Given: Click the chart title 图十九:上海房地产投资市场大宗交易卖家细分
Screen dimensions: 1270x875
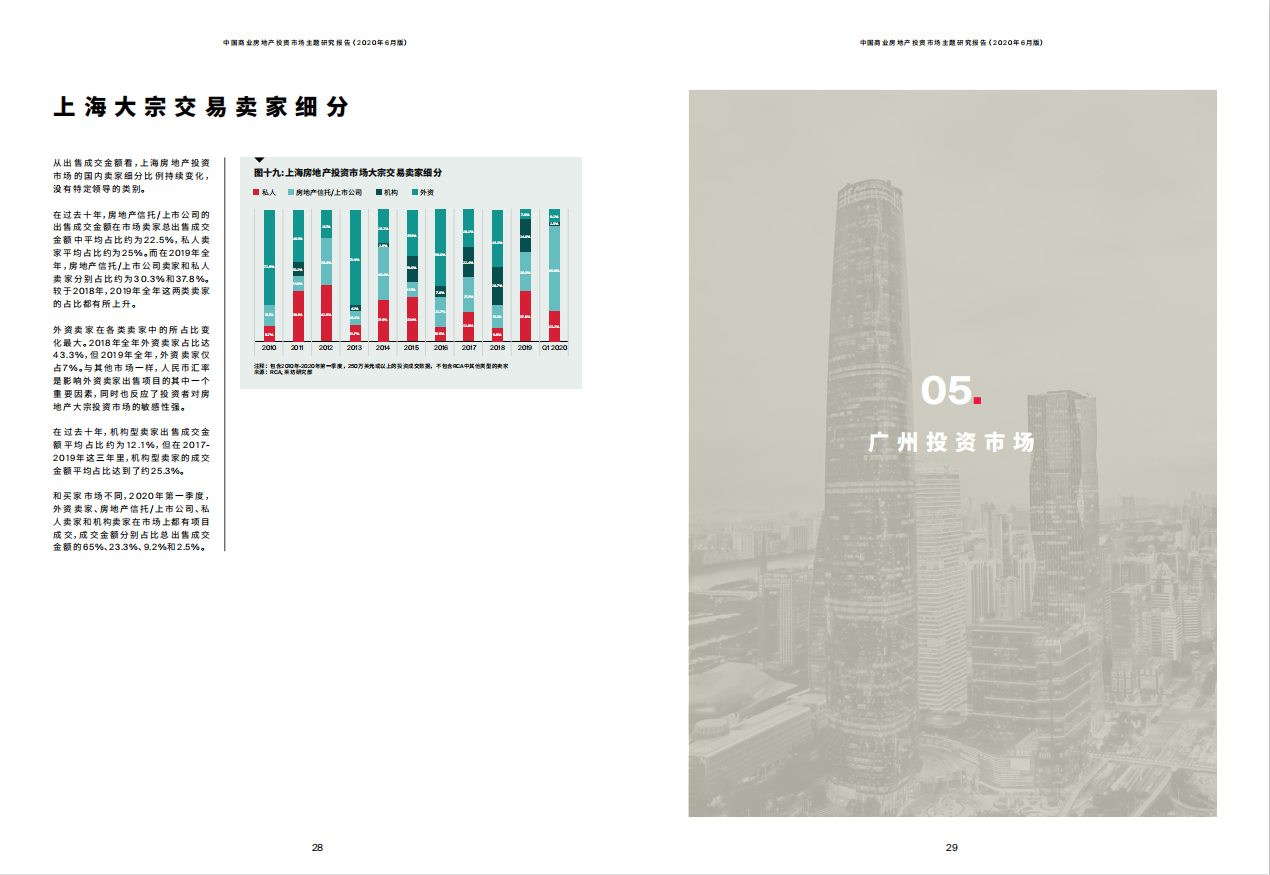Looking at the screenshot, I should [x=347, y=173].
